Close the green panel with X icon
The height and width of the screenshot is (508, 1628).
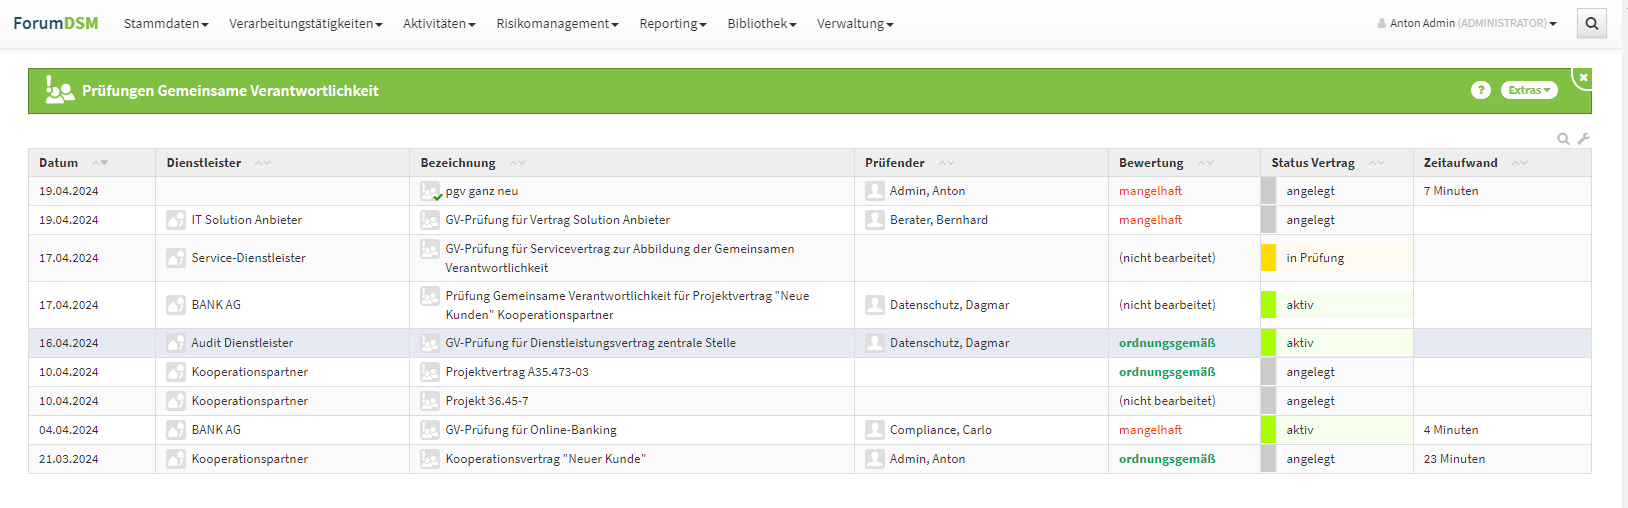1583,77
